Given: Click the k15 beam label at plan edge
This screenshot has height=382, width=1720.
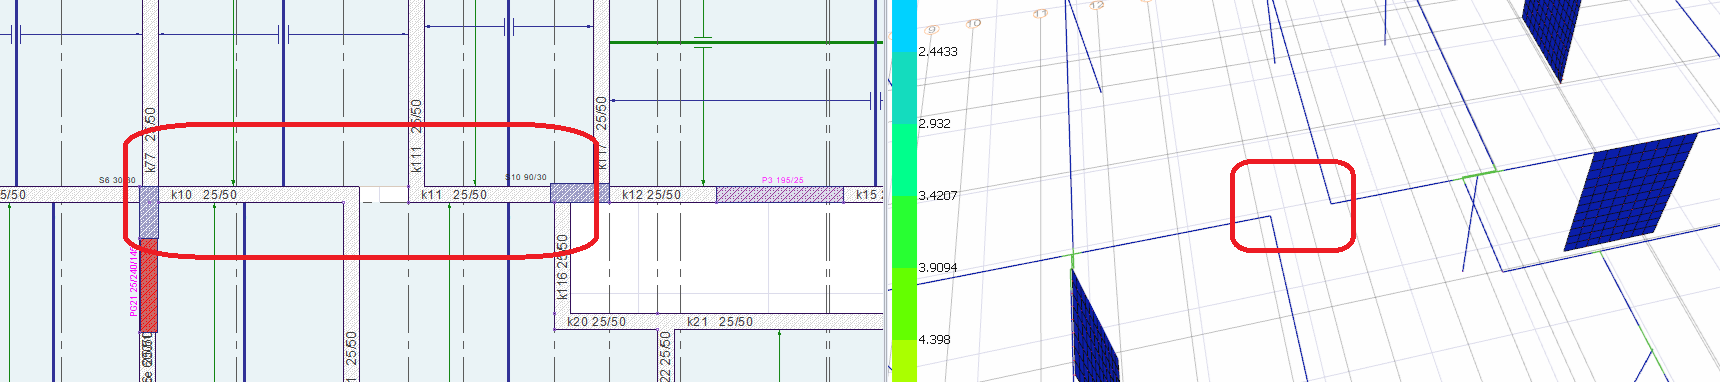Looking at the screenshot, I should pyautogui.click(x=866, y=195).
